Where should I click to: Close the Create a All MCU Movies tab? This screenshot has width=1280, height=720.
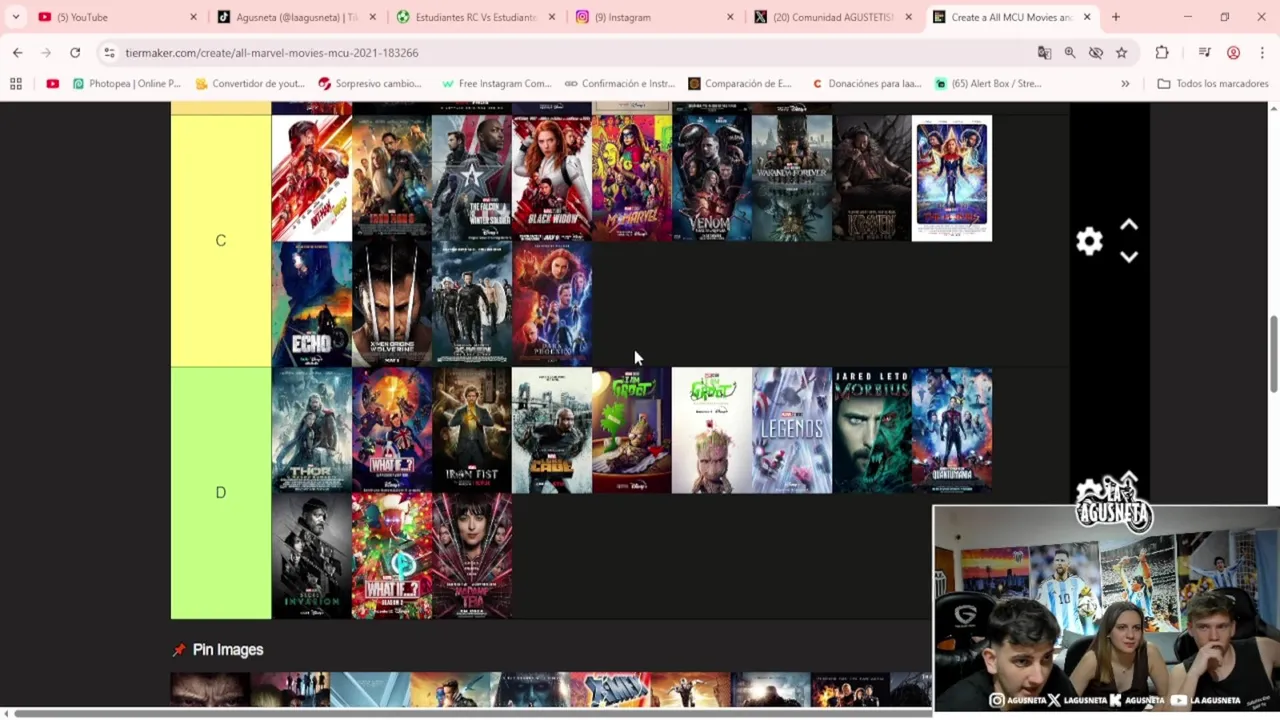click(x=1086, y=17)
